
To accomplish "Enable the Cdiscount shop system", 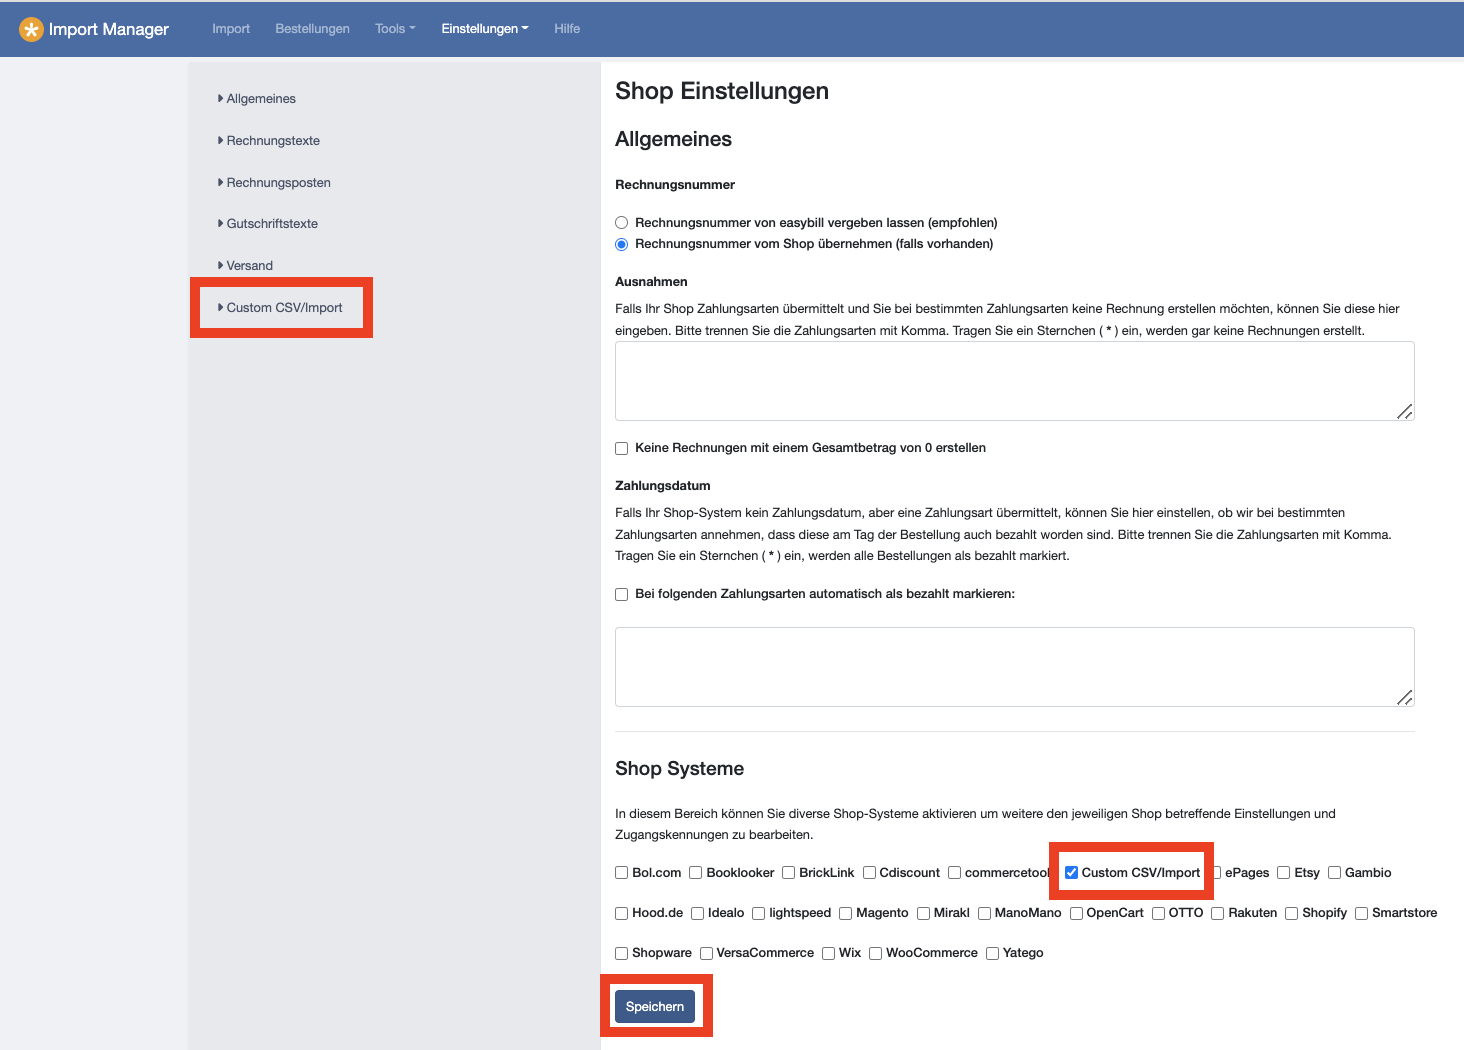I will 869,873.
